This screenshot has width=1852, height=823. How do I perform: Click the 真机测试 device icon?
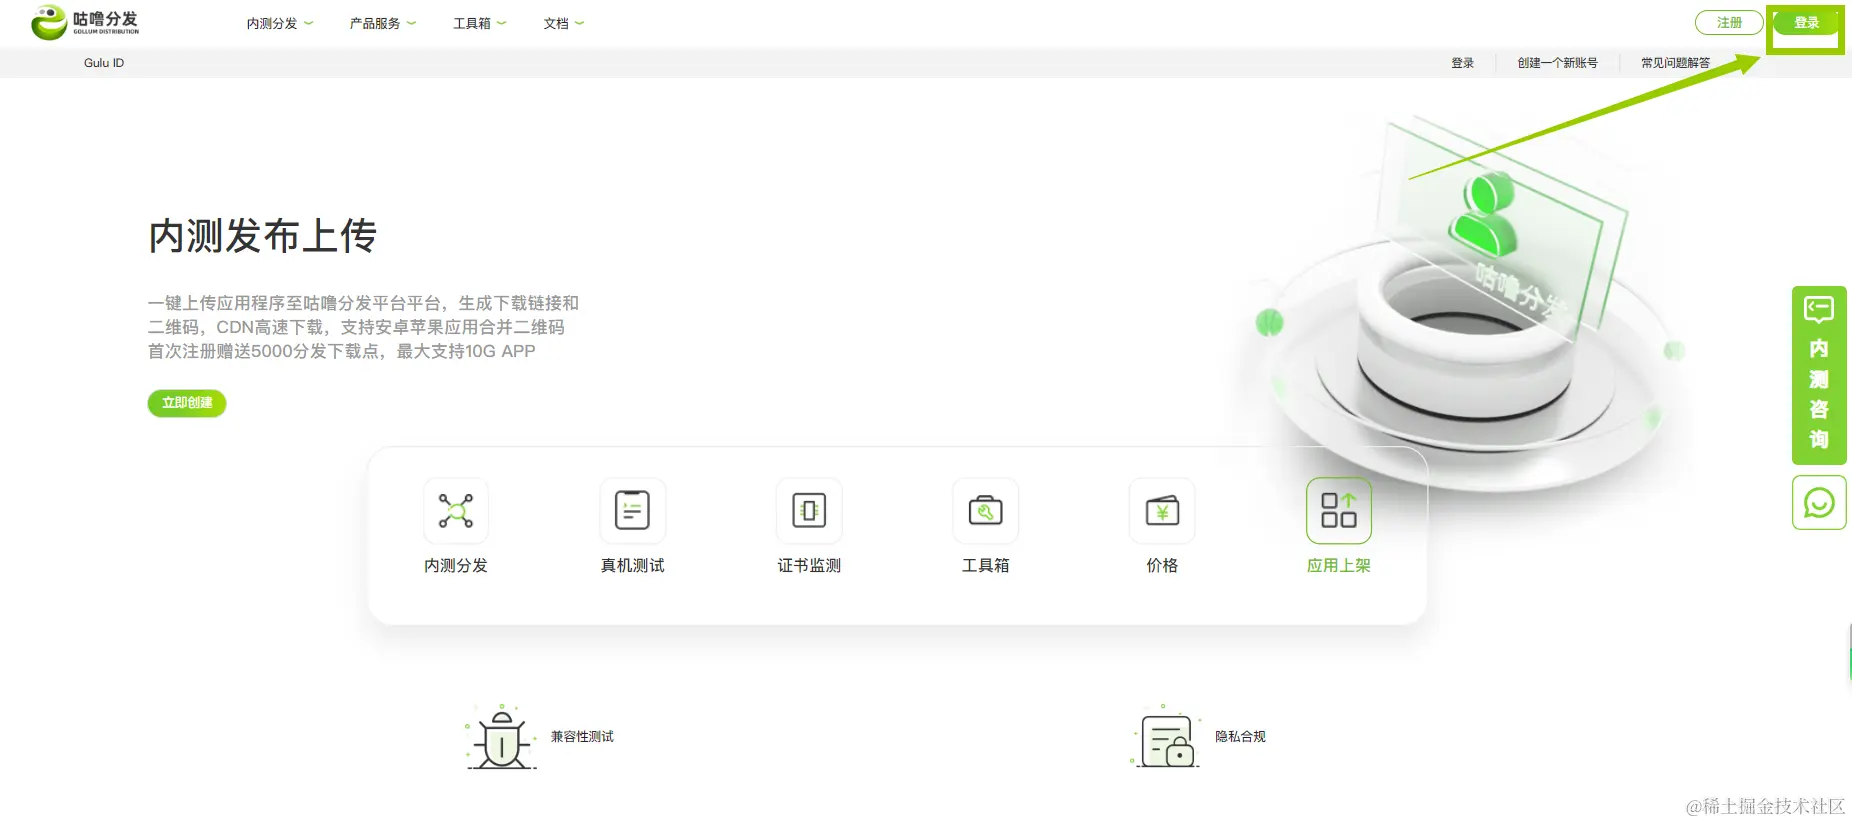pos(632,511)
